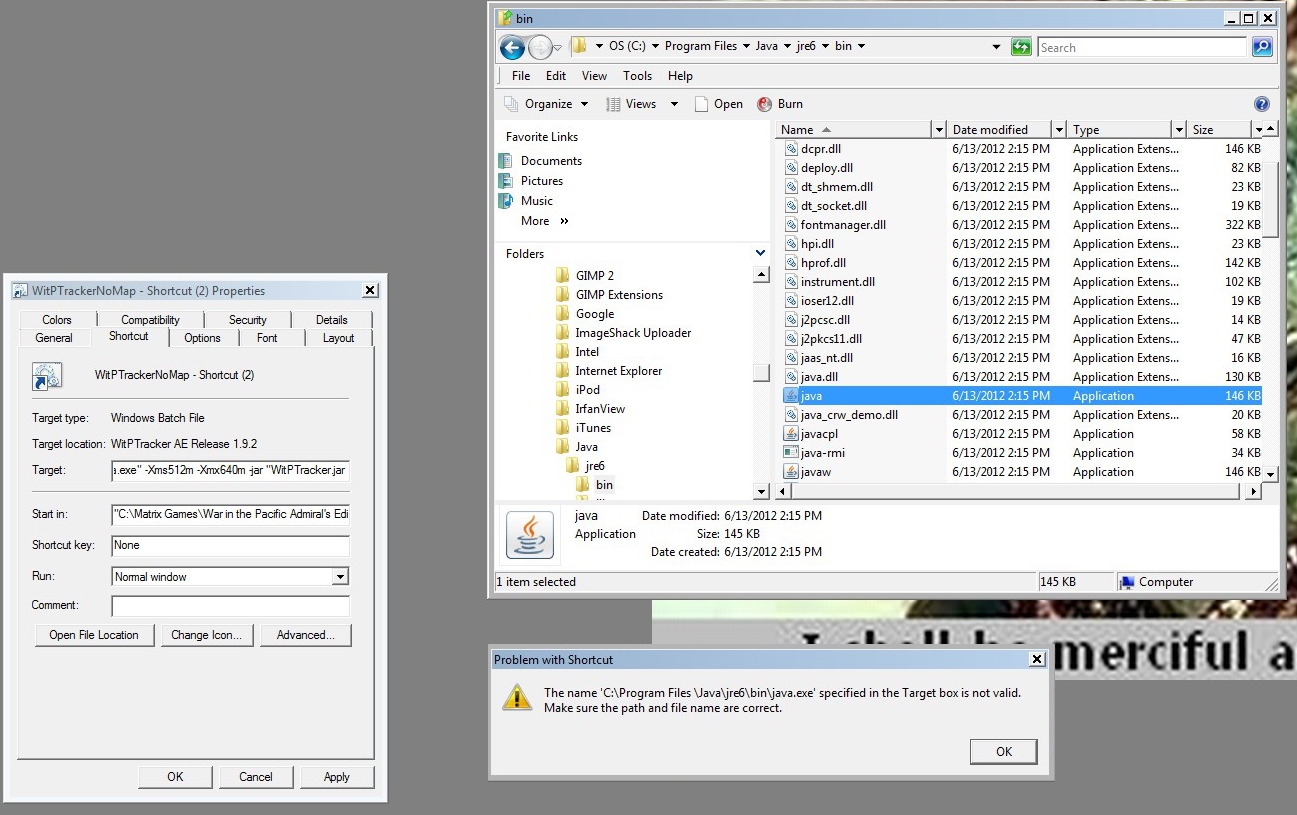The height and width of the screenshot is (815, 1297).
Task: Click the Target text field
Action: pyautogui.click(x=230, y=471)
